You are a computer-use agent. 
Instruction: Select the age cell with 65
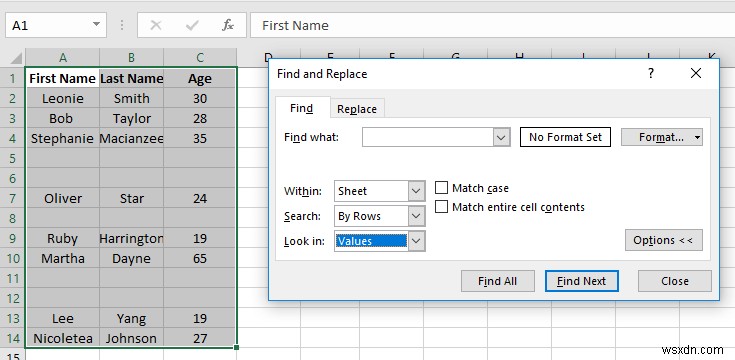click(x=200, y=258)
